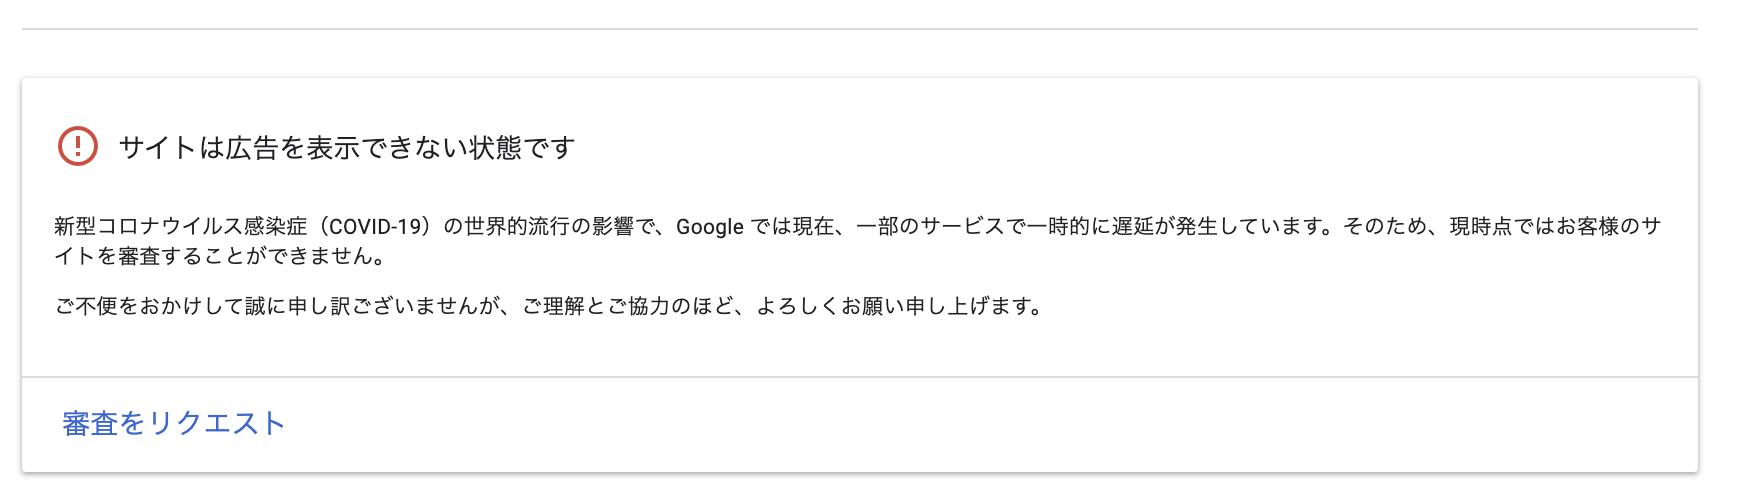
Task: Click the heading サイトは広告を表示できない状態です
Action: pyautogui.click(x=346, y=148)
